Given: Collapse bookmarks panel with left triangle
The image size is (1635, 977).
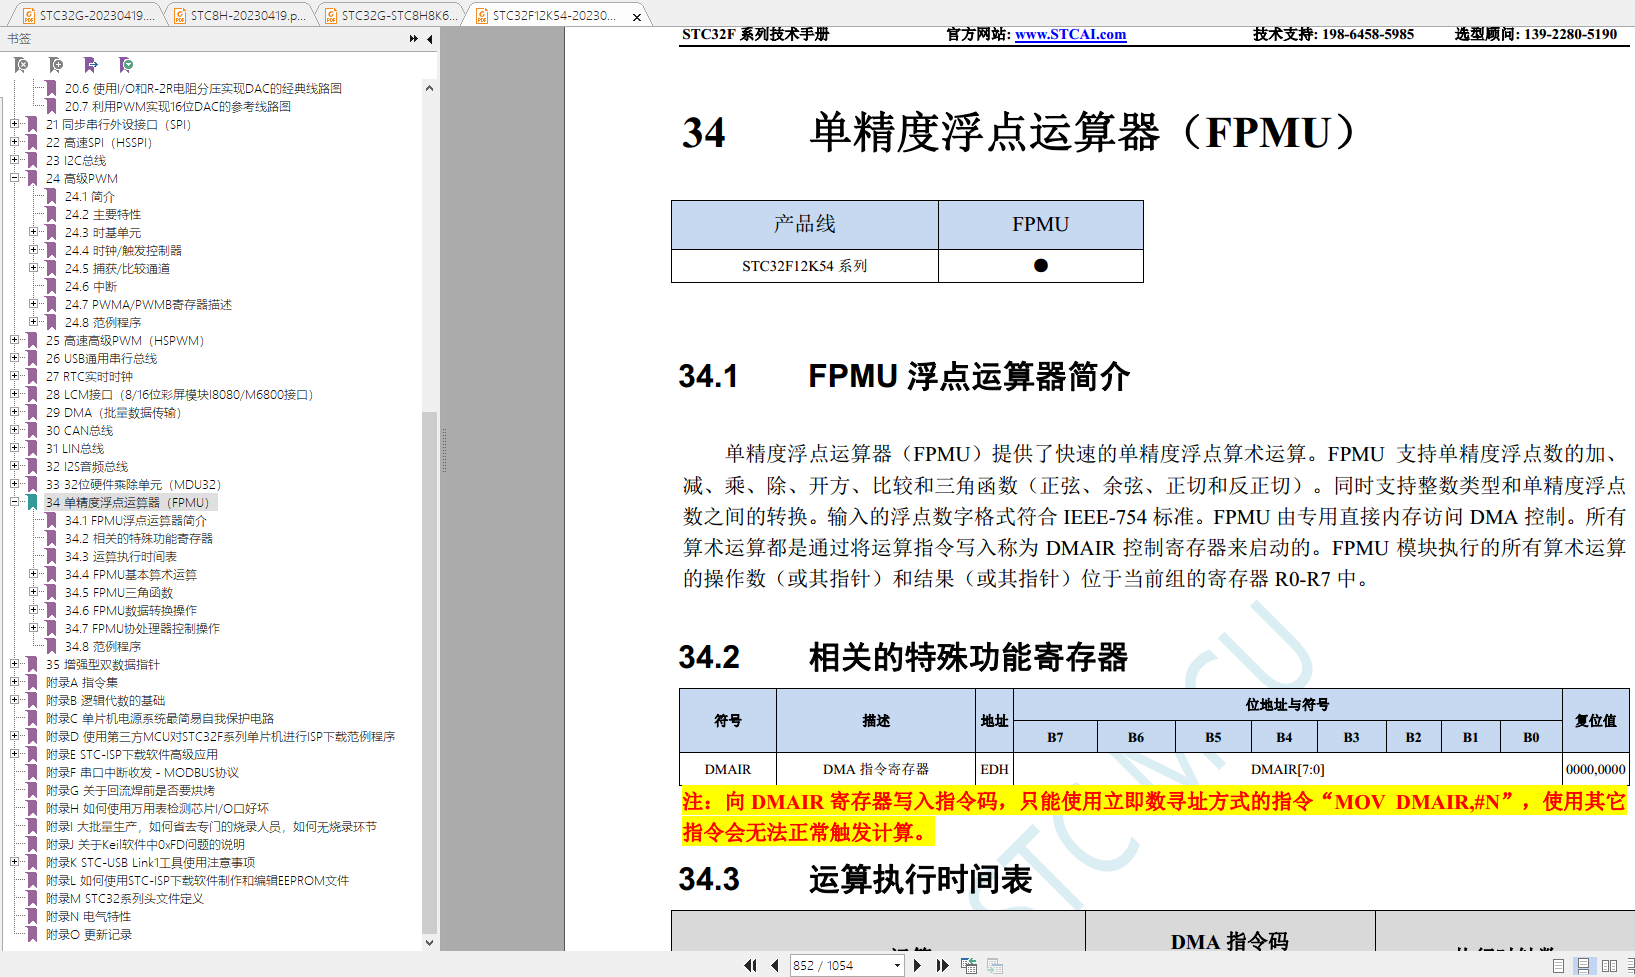Looking at the screenshot, I should point(430,39).
